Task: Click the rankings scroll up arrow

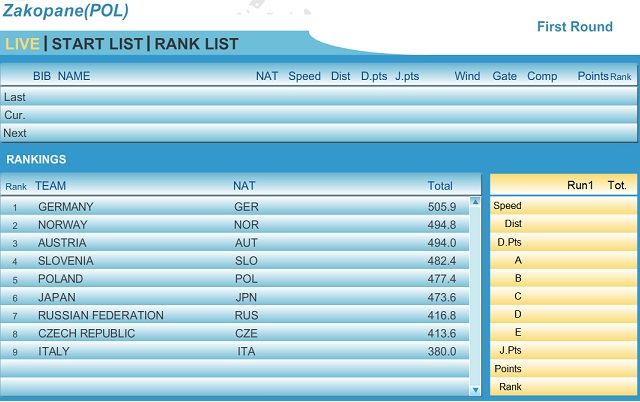Action: [x=475, y=202]
